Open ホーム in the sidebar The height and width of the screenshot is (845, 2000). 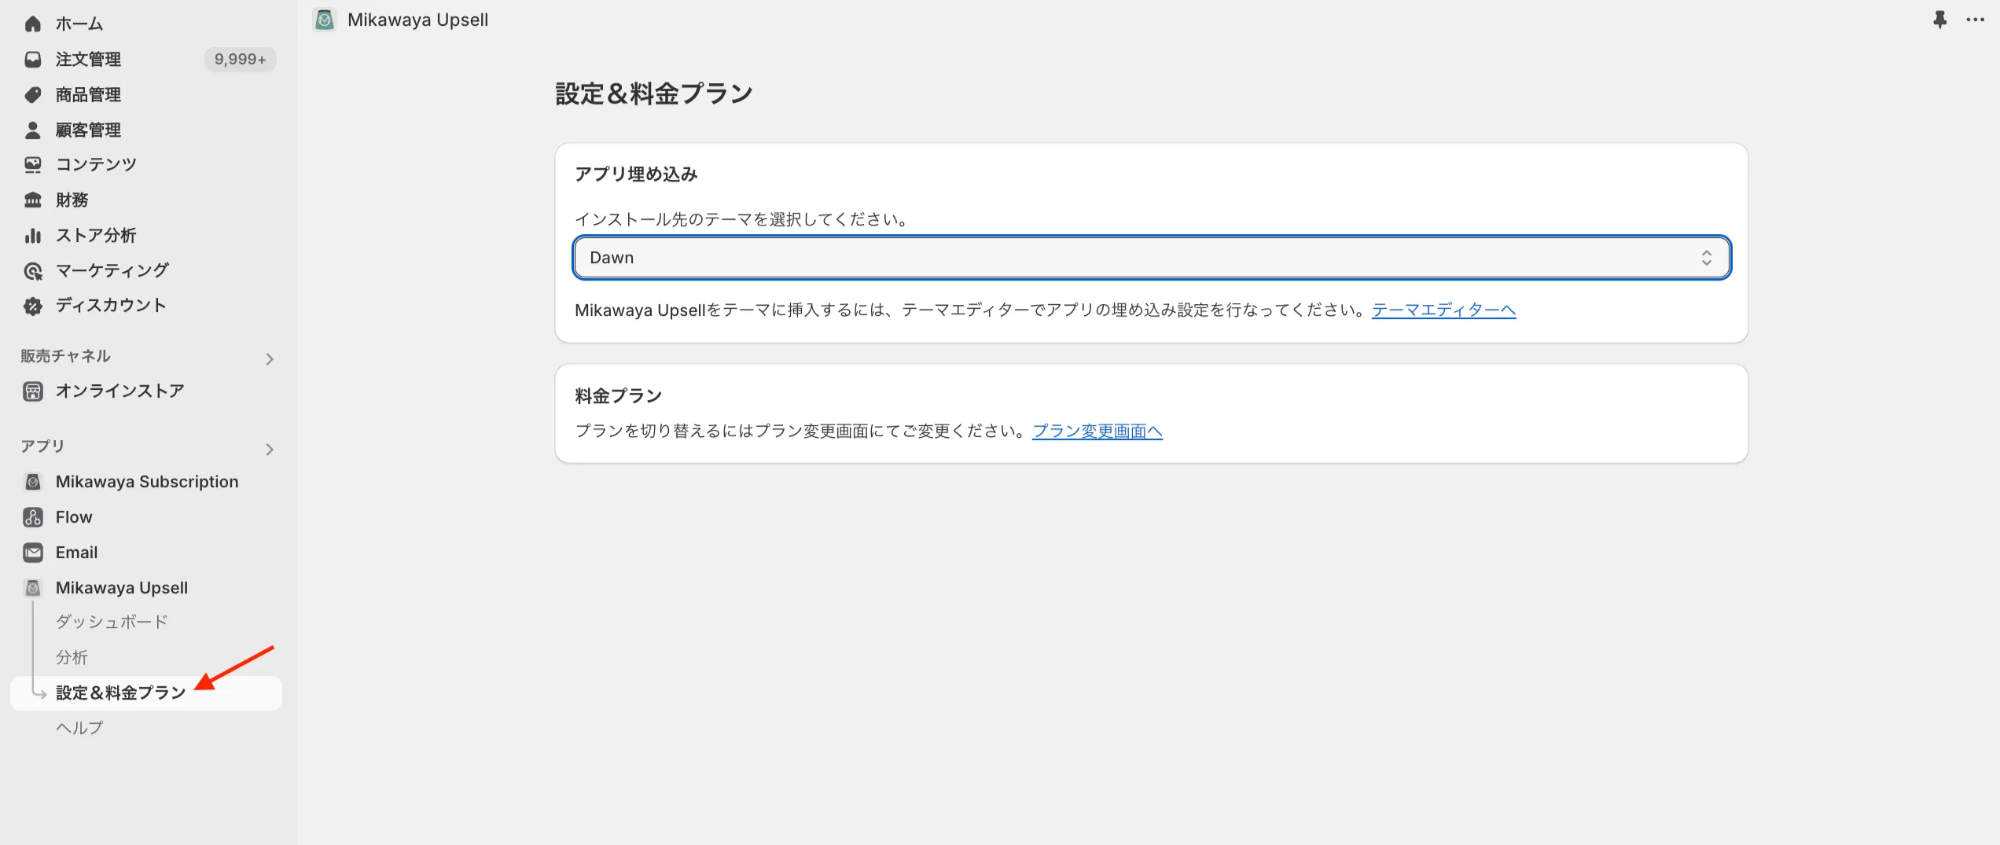[79, 23]
